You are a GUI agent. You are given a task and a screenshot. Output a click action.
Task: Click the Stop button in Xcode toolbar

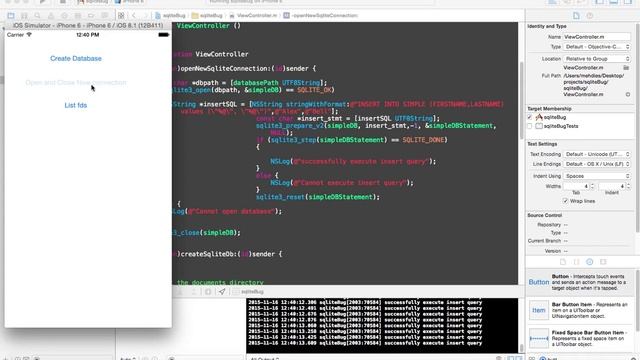(62, 2)
